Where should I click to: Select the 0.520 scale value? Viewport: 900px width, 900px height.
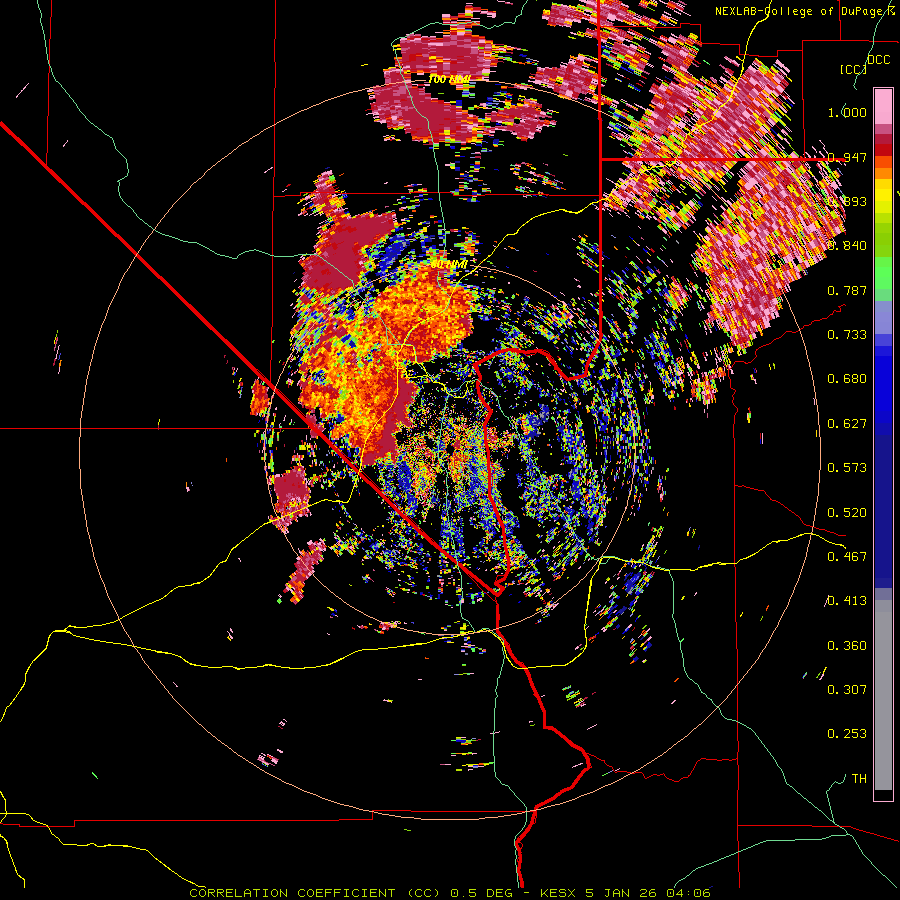[x=847, y=513]
